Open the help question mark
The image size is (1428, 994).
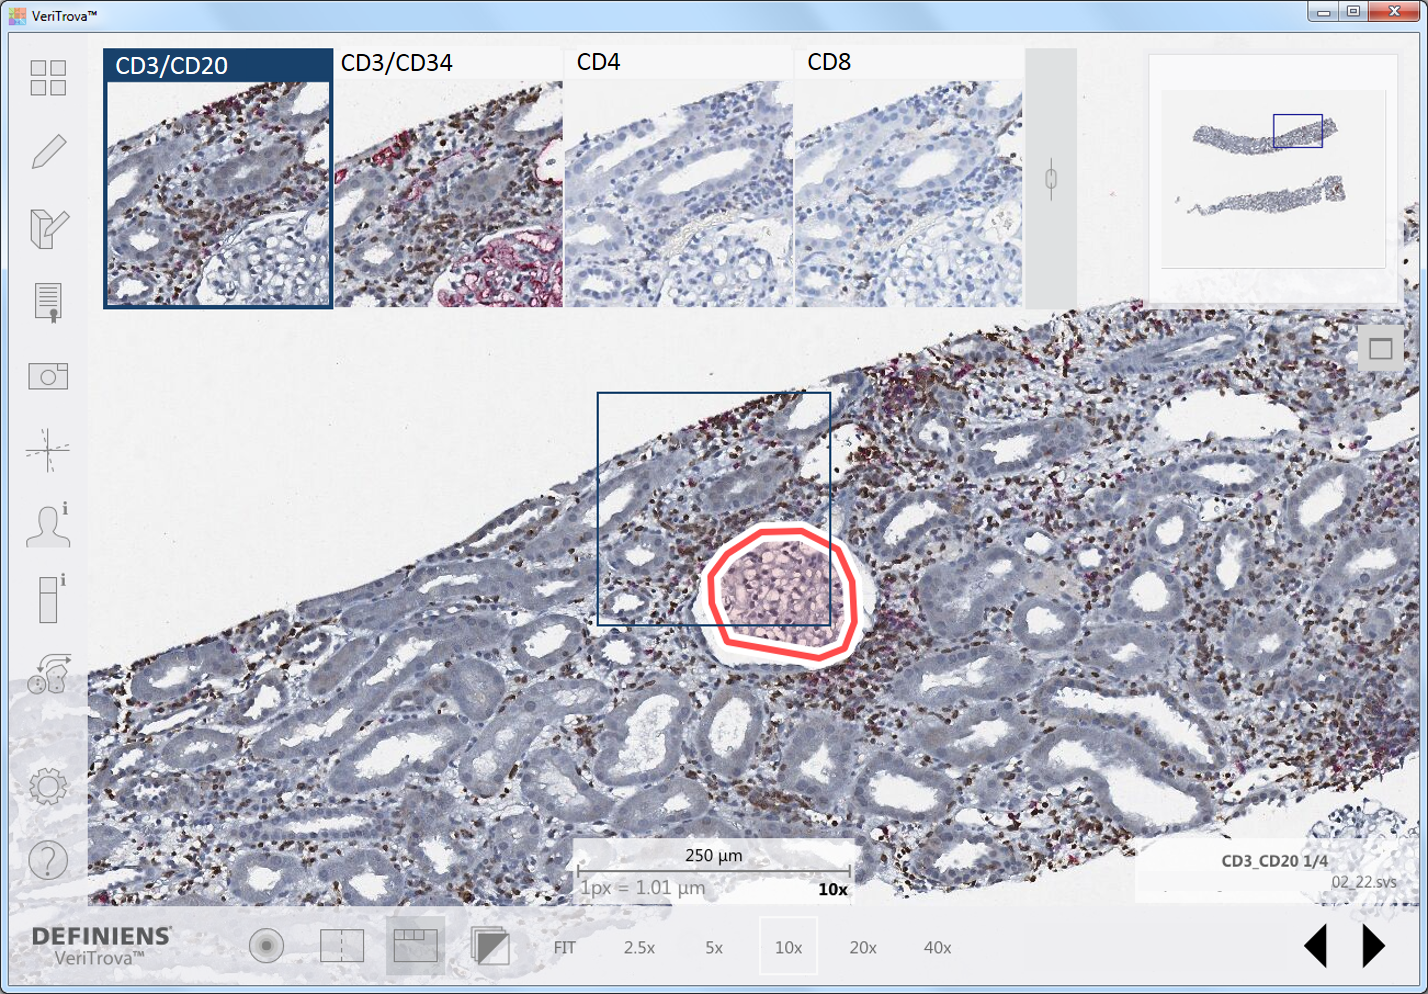tap(48, 860)
